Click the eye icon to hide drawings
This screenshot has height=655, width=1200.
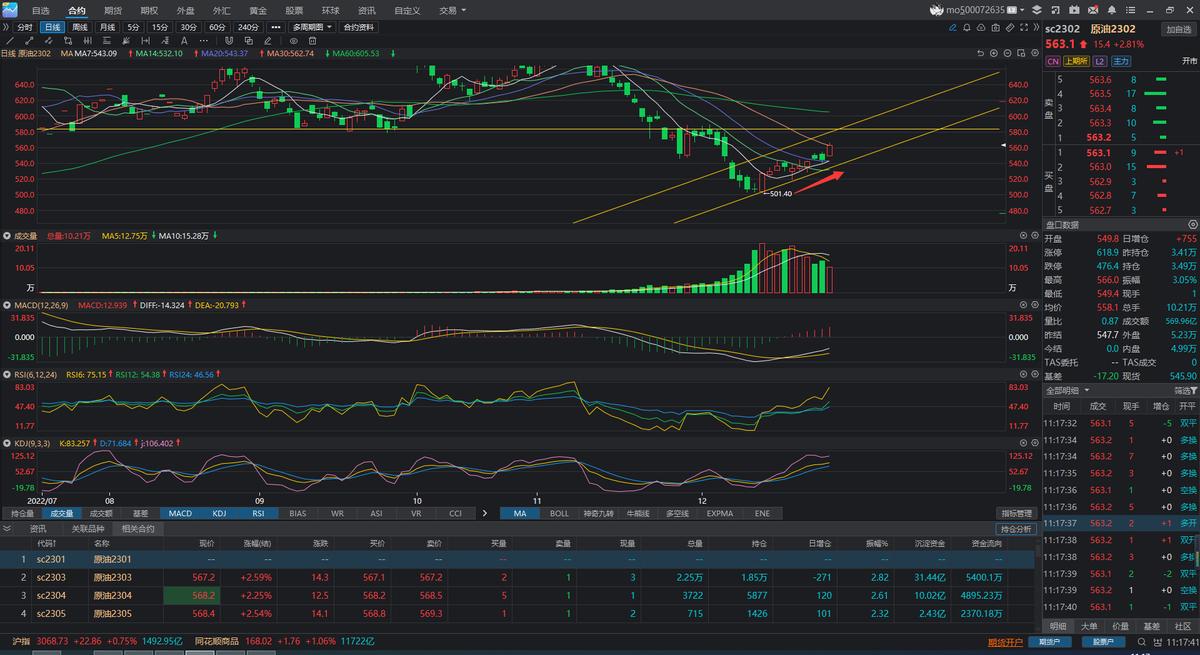pos(293,41)
